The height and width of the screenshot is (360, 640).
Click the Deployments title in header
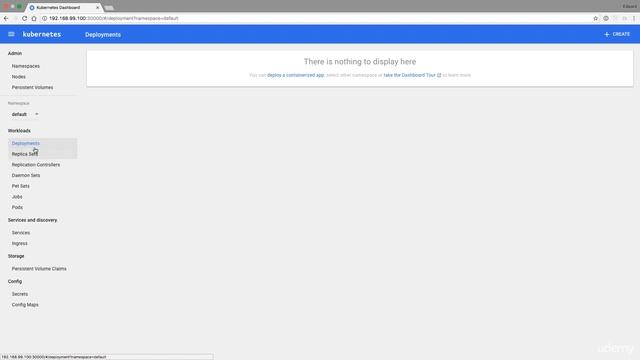(x=103, y=35)
